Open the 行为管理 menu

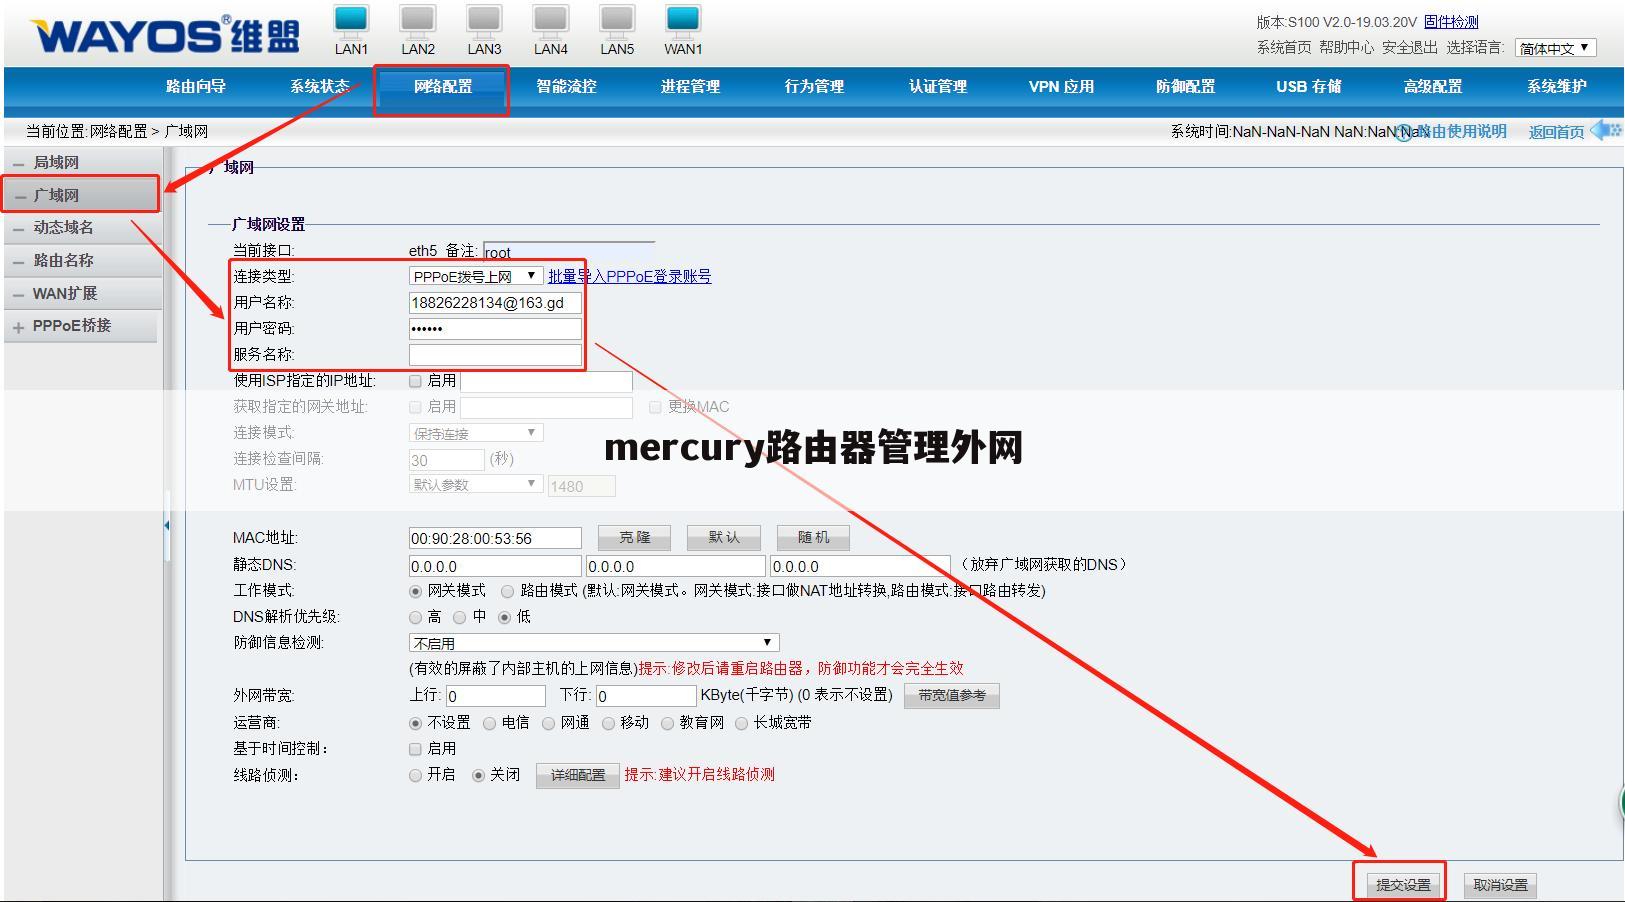pyautogui.click(x=814, y=86)
